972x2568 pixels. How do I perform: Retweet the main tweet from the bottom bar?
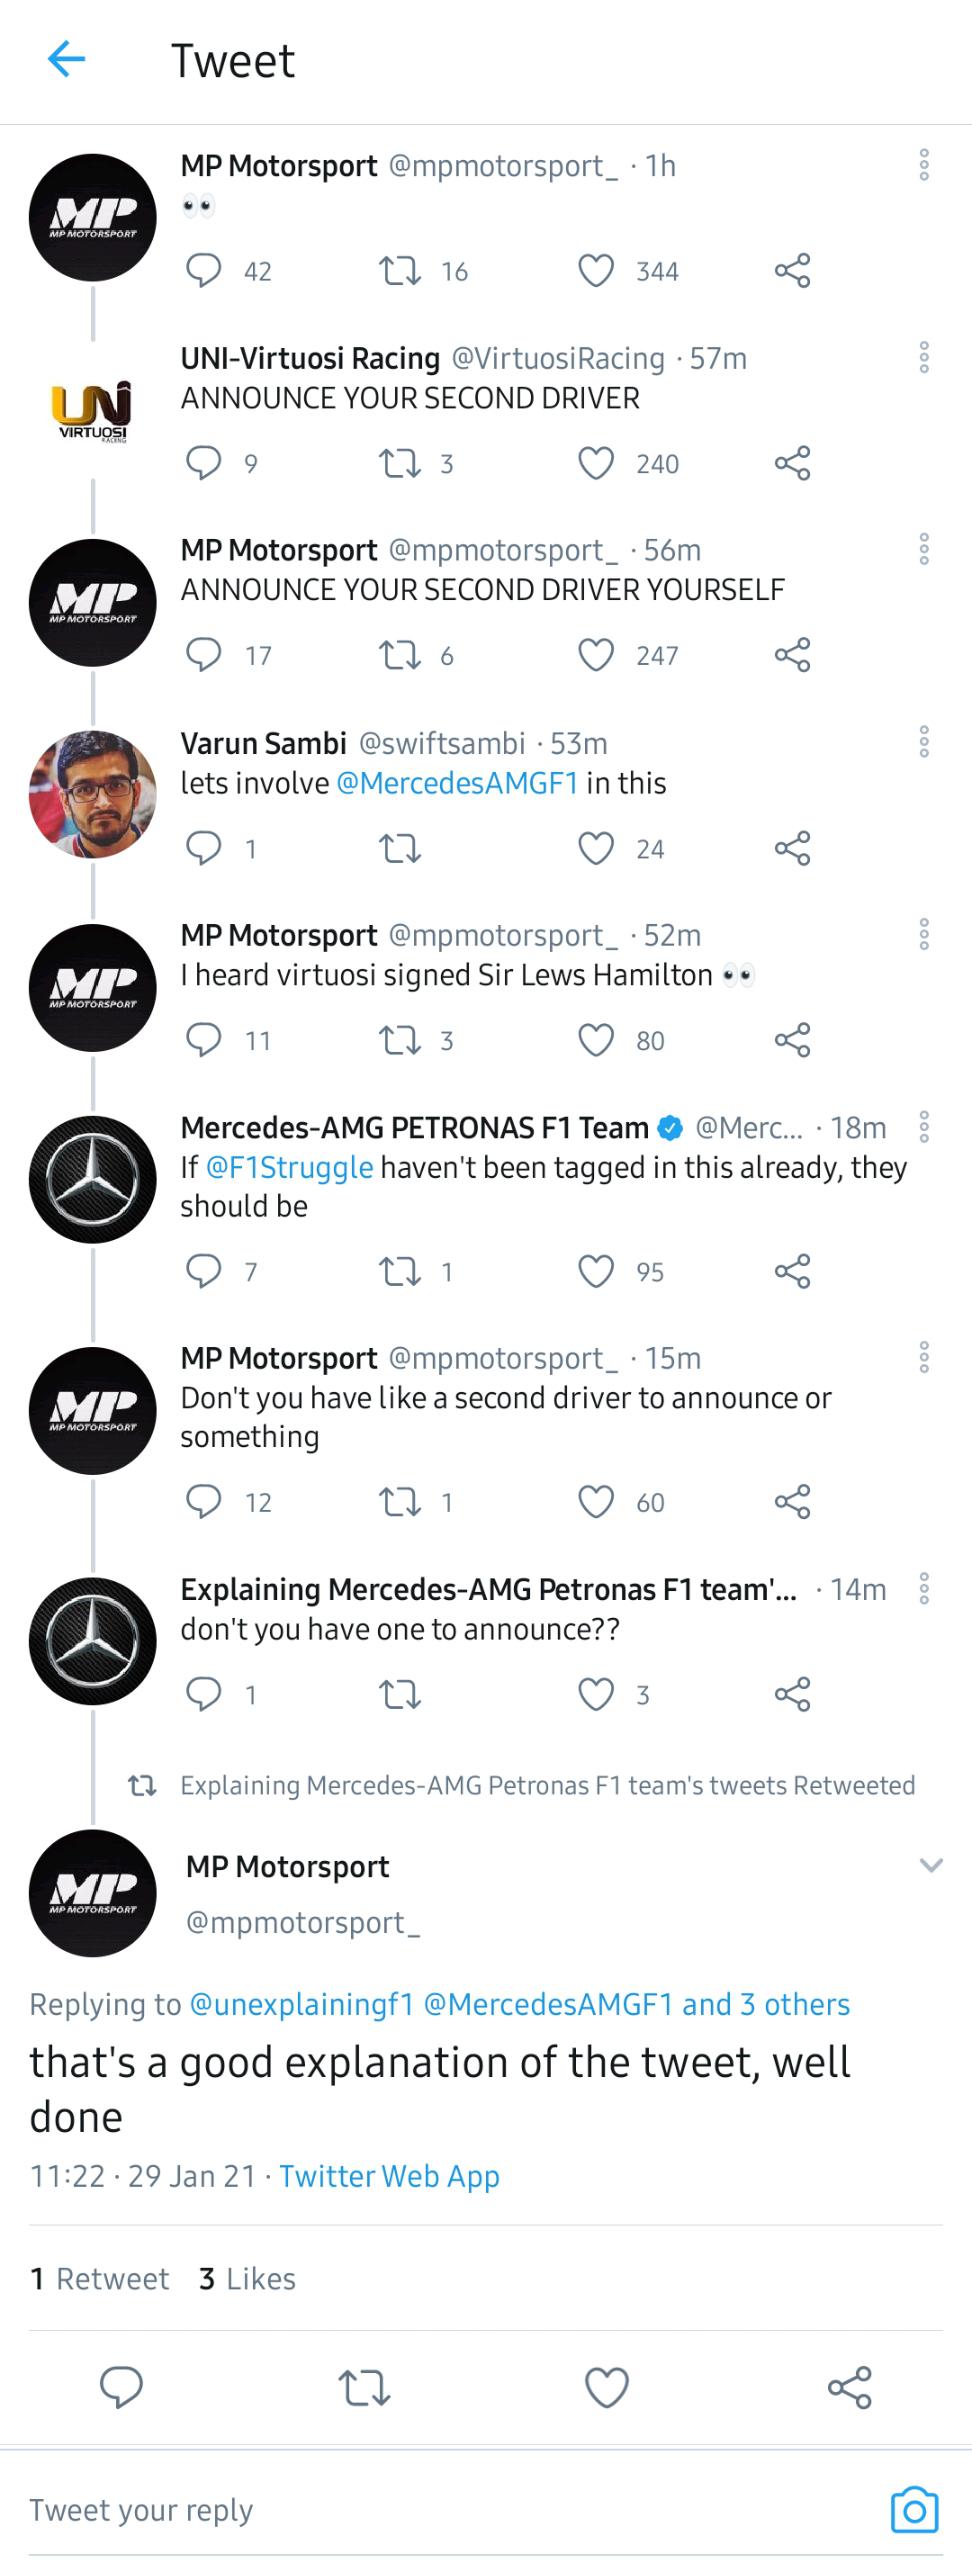click(x=364, y=2387)
